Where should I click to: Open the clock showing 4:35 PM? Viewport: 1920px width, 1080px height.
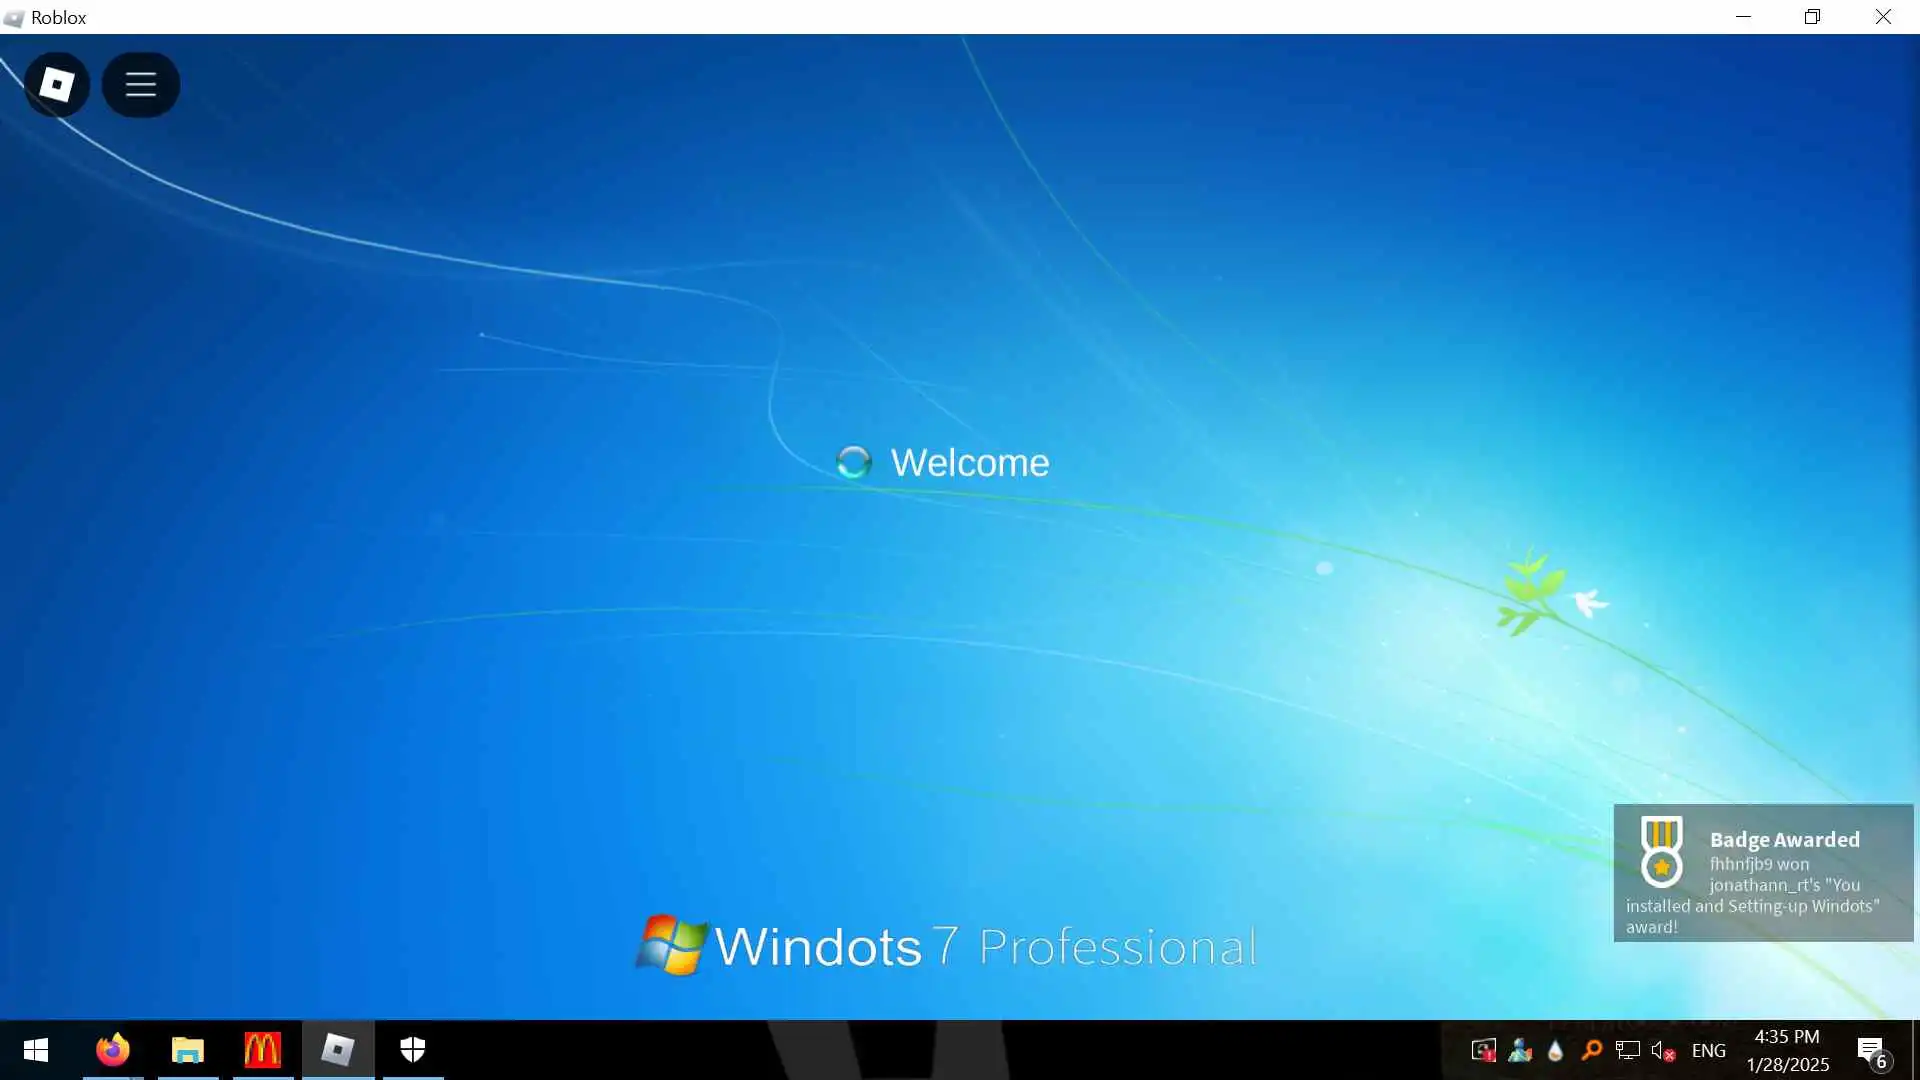point(1787,1050)
